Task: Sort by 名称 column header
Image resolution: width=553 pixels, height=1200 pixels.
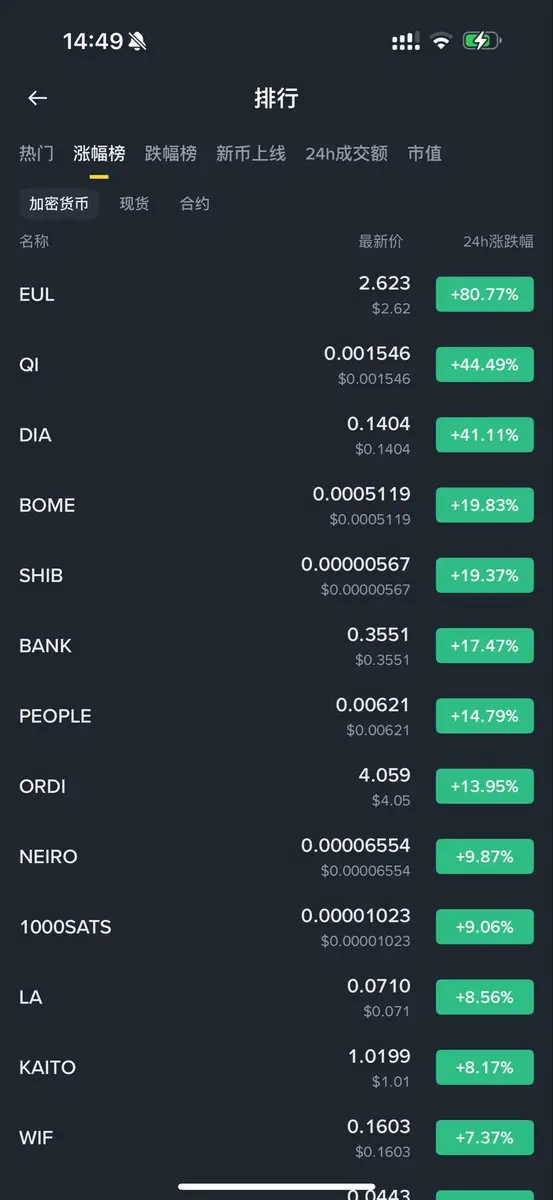Action: tap(34, 242)
